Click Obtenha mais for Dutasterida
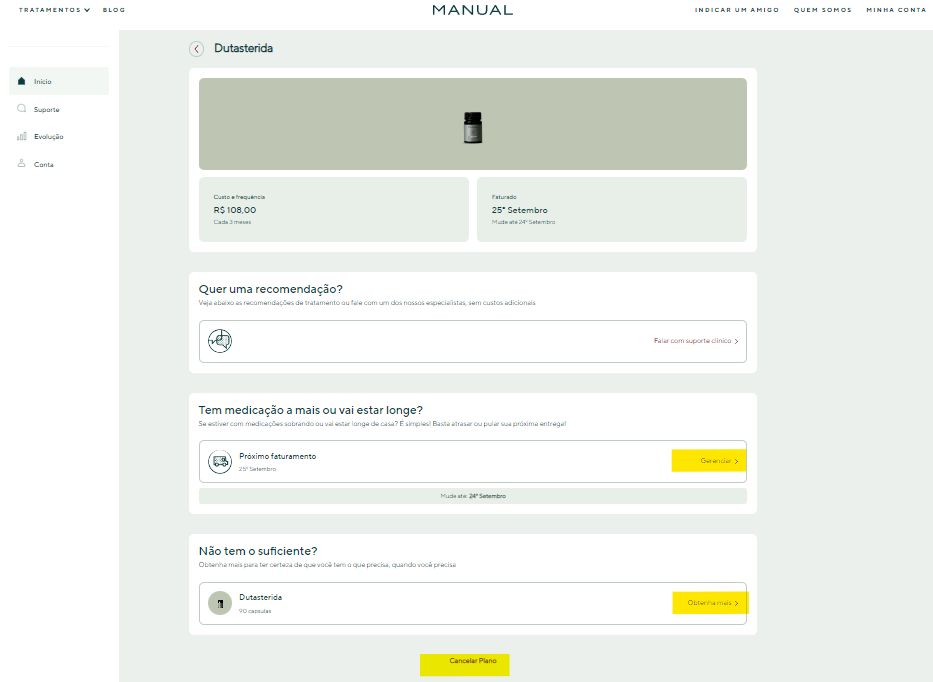The image size is (933, 682). click(x=710, y=603)
